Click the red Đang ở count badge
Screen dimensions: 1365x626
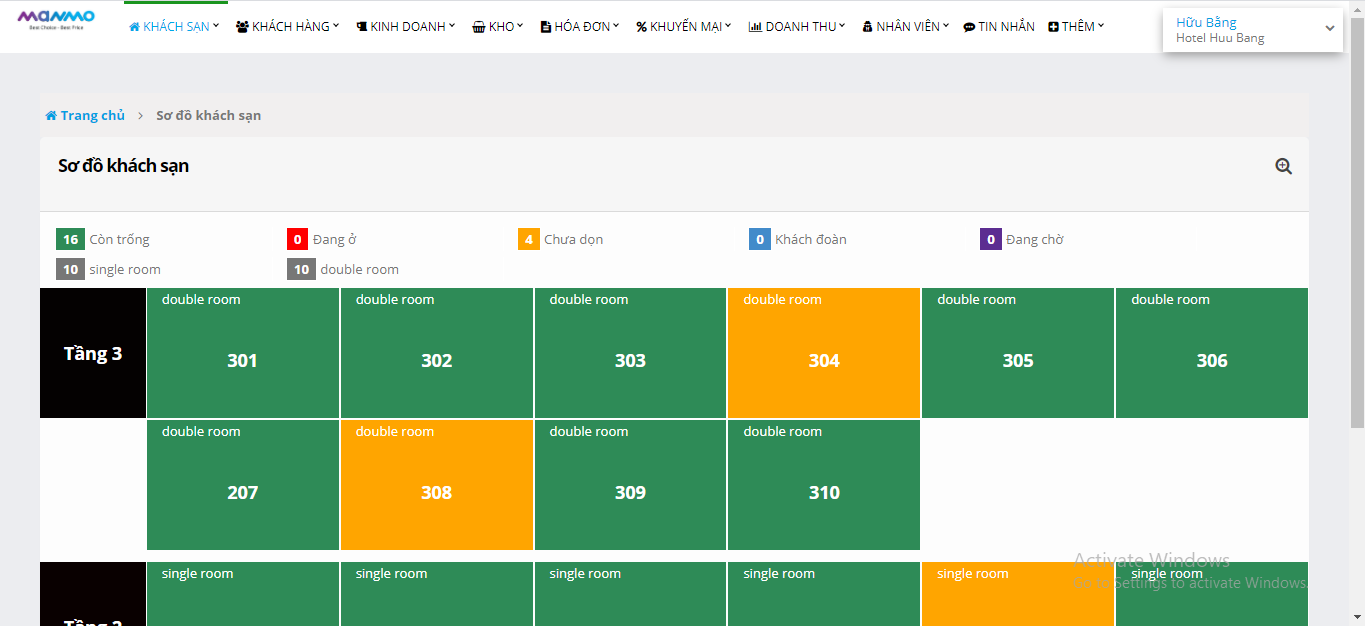tap(298, 240)
